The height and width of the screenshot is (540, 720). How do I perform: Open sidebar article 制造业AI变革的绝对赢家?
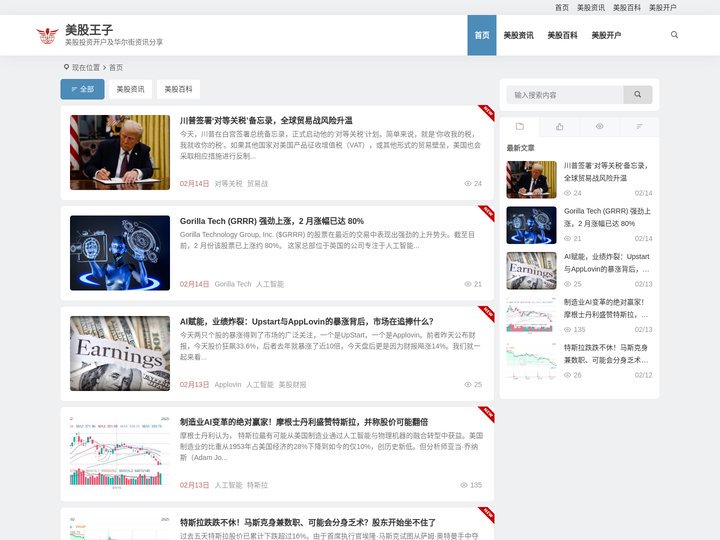click(x=606, y=308)
